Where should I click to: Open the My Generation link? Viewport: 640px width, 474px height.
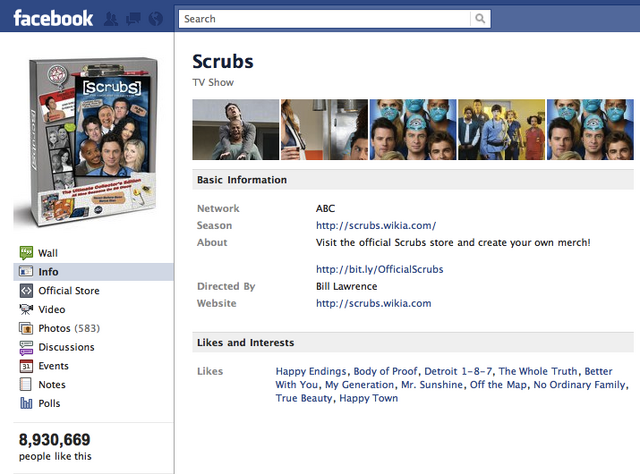pyautogui.click(x=360, y=385)
